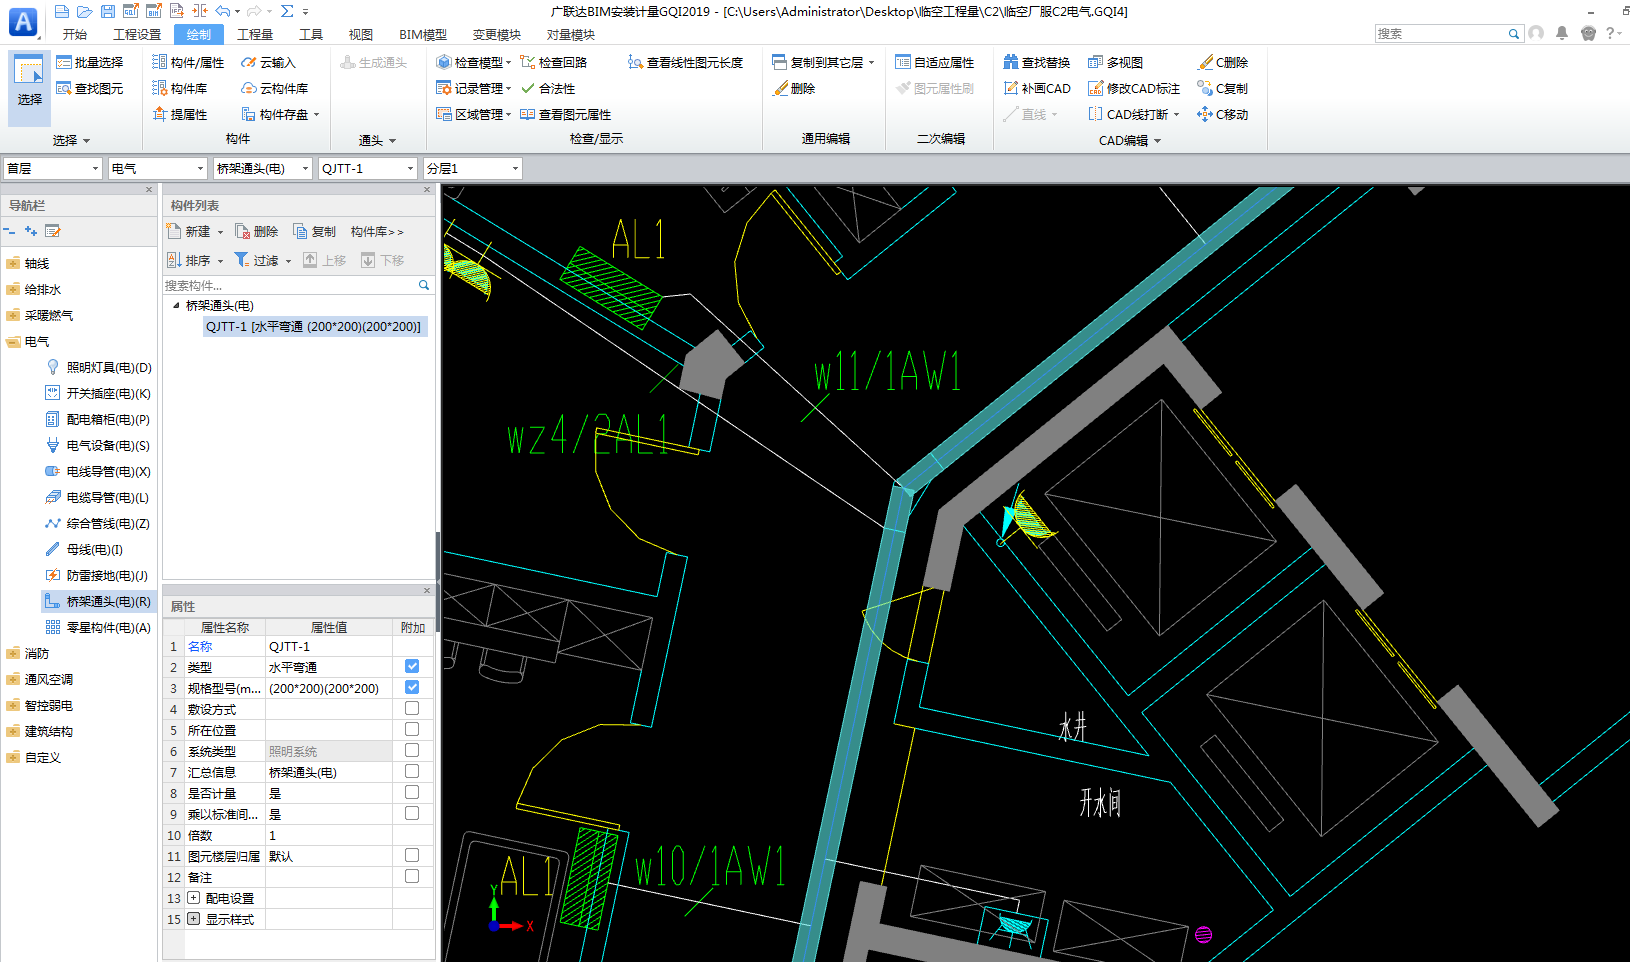This screenshot has width=1630, height=962.
Task: Click 查看图元属性 view element properties
Action: (x=565, y=114)
